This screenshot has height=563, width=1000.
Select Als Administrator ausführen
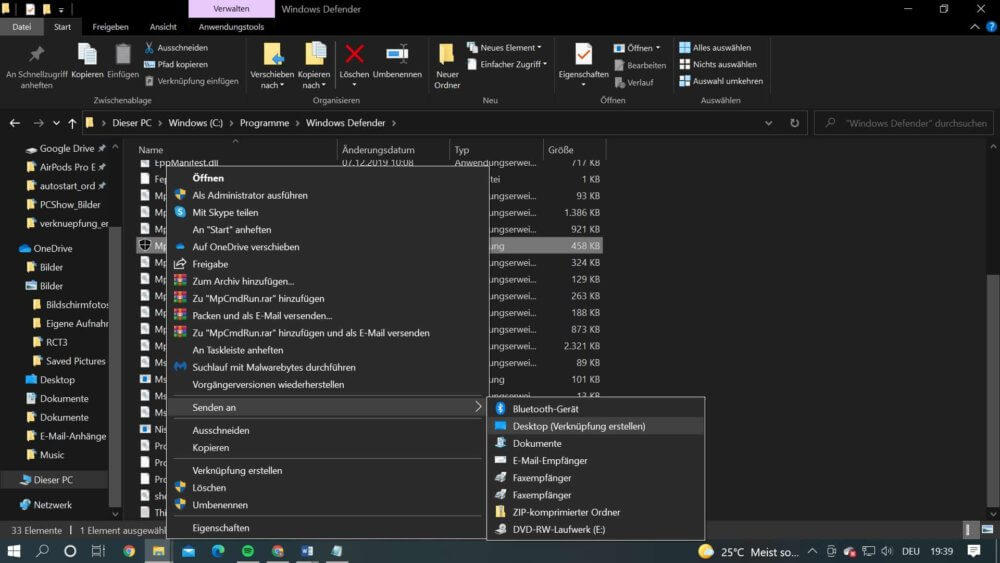(x=327, y=195)
